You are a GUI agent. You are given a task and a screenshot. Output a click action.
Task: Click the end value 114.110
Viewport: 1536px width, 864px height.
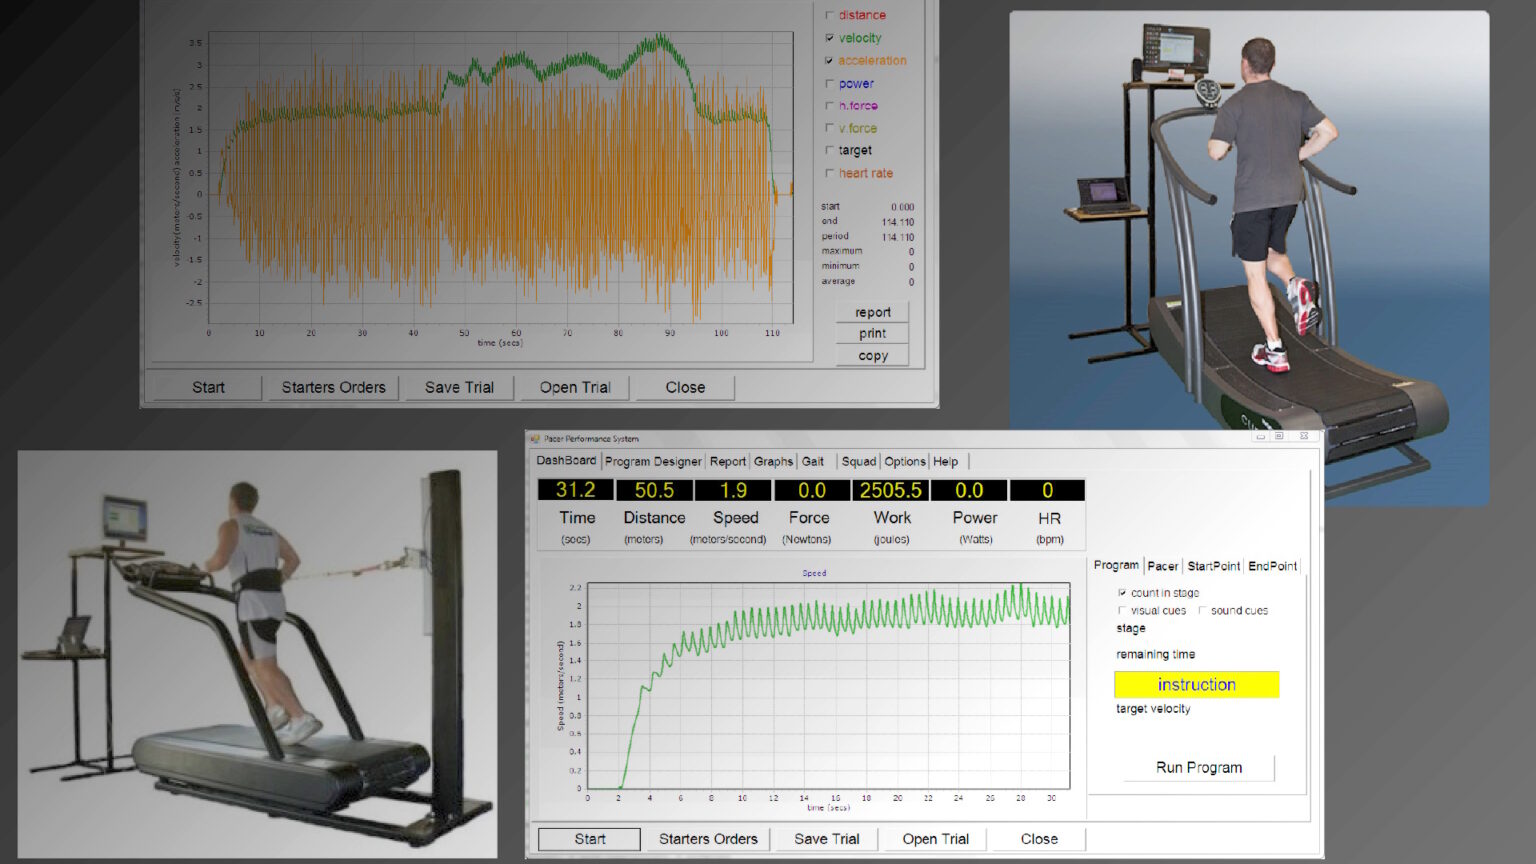[898, 222]
